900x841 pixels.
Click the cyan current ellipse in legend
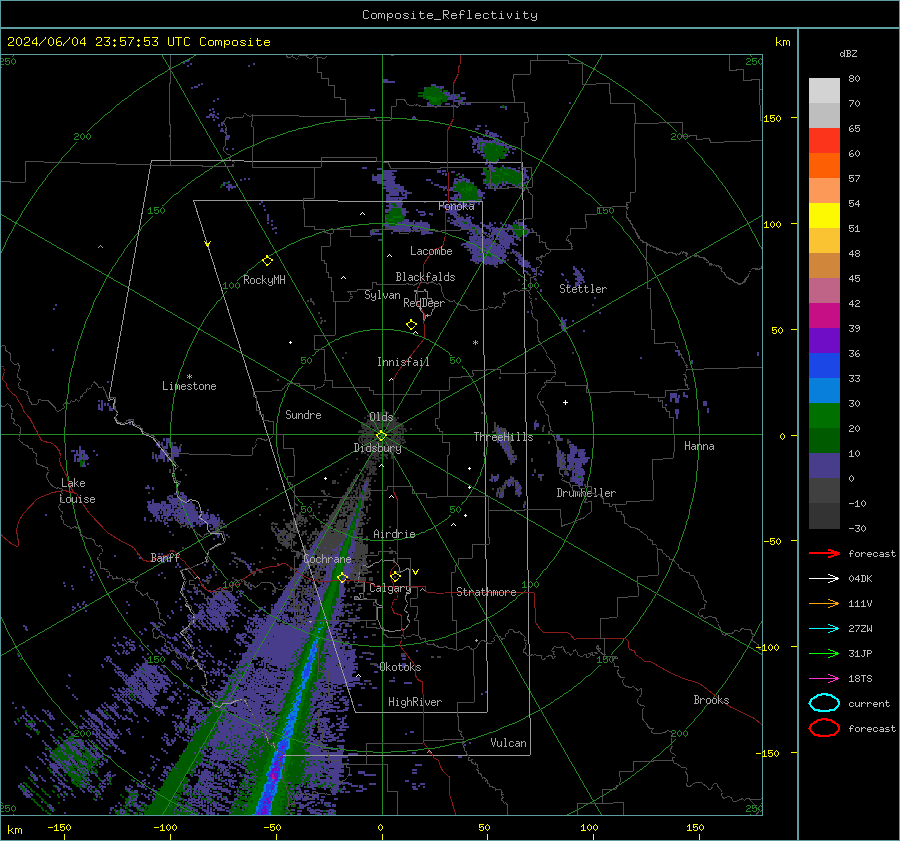(x=824, y=703)
